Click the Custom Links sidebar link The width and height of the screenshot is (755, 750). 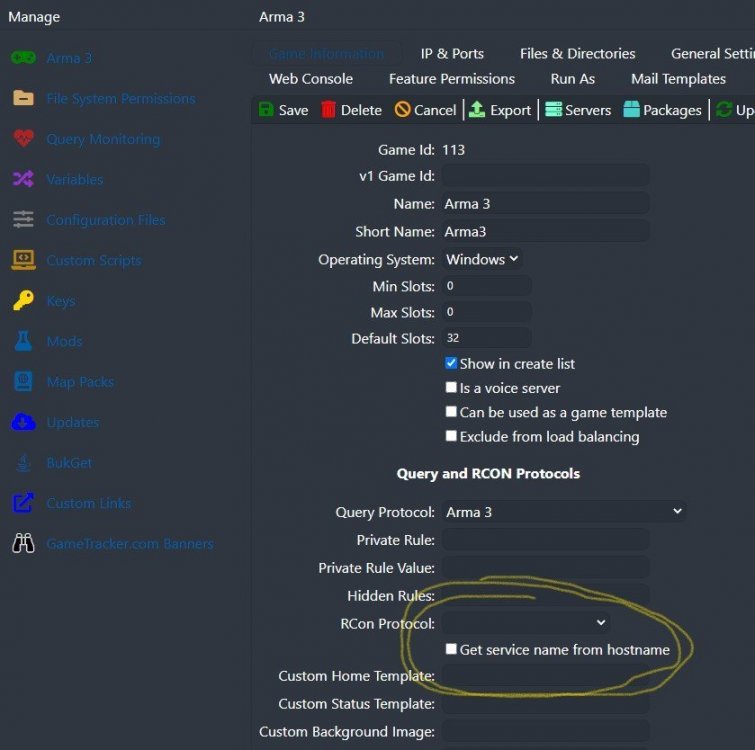88,503
